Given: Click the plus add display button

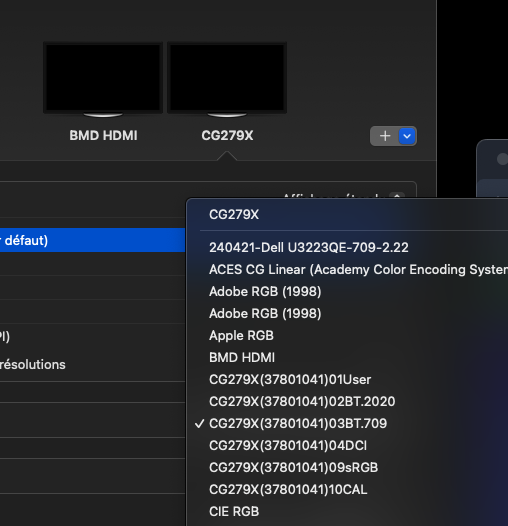Looking at the screenshot, I should pyautogui.click(x=385, y=136).
